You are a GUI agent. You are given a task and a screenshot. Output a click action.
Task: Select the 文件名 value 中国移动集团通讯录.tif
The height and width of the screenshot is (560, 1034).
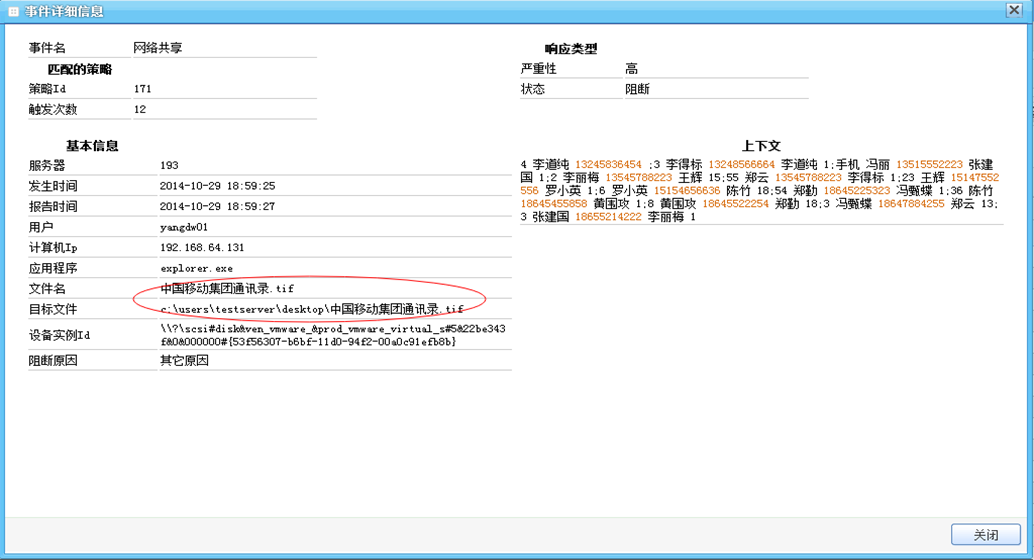[227, 289]
